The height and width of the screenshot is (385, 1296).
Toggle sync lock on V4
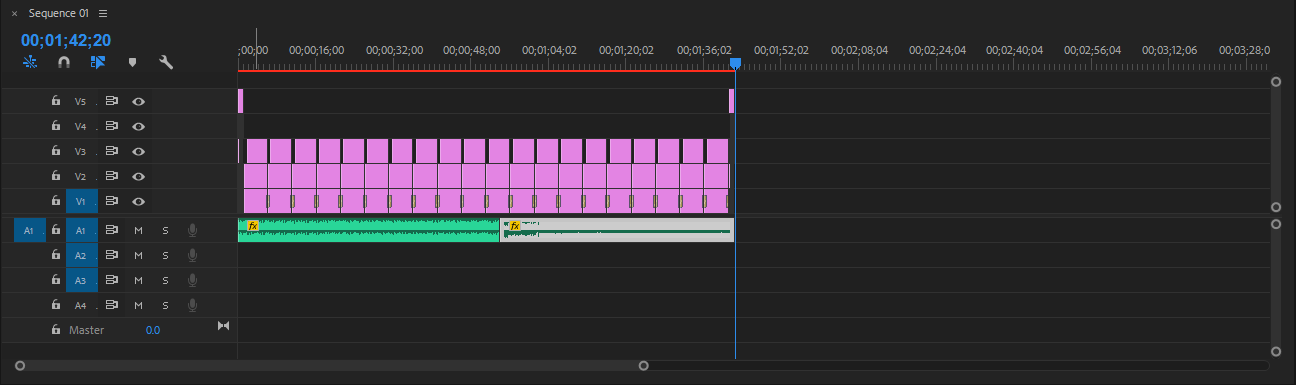(x=112, y=126)
